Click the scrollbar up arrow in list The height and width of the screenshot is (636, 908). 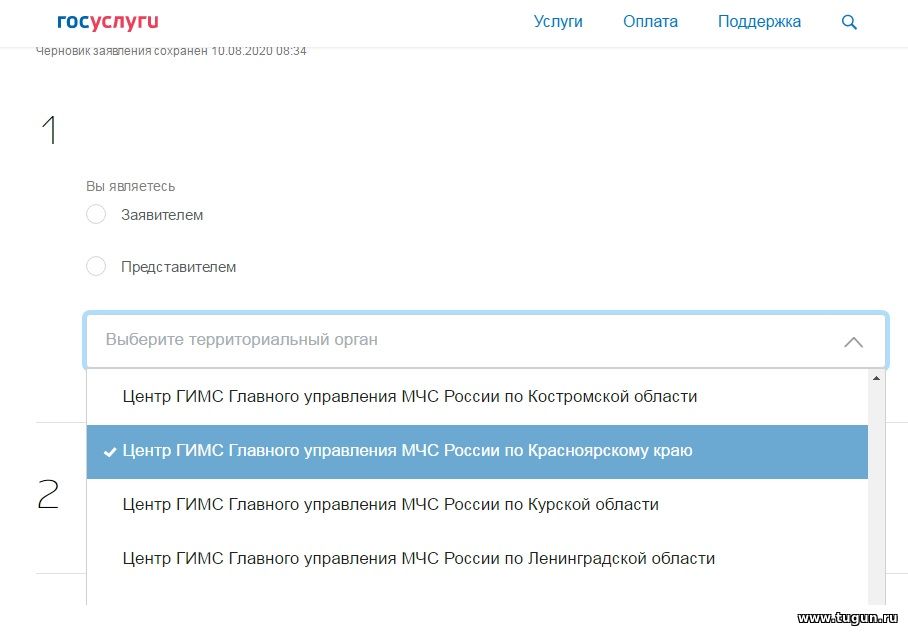click(x=876, y=378)
